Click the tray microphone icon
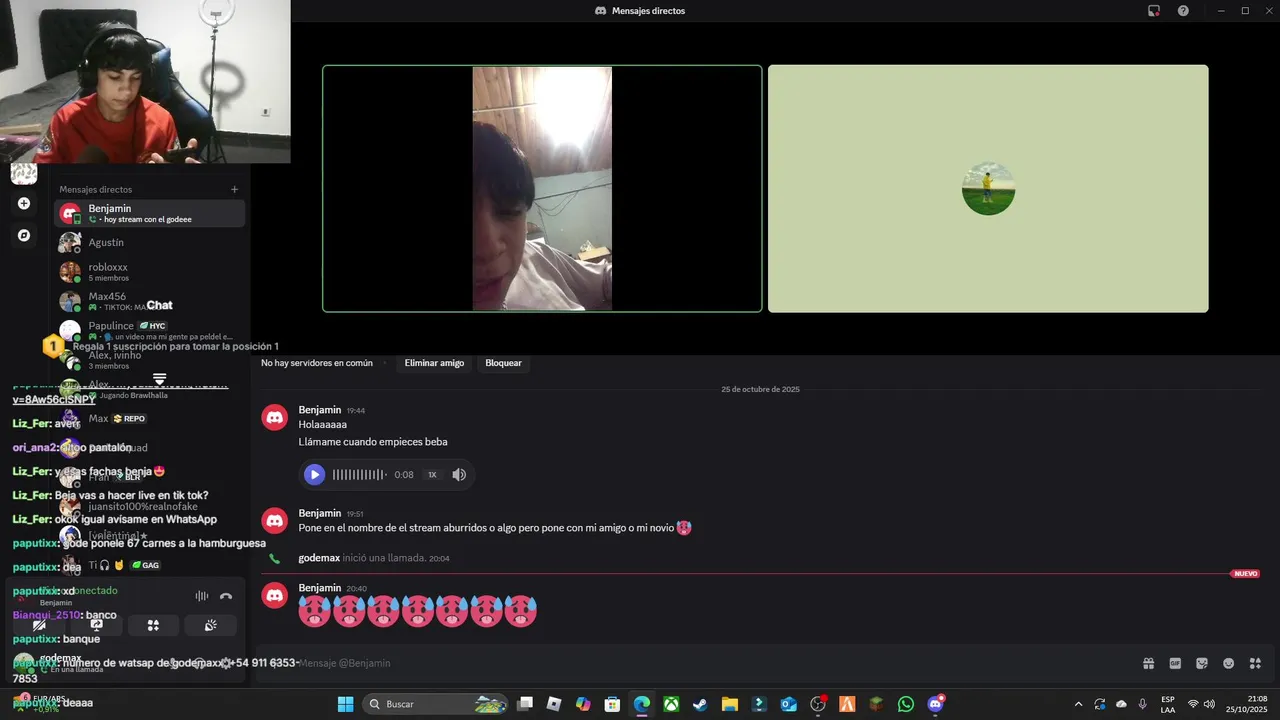1280x720 pixels. point(1142,704)
